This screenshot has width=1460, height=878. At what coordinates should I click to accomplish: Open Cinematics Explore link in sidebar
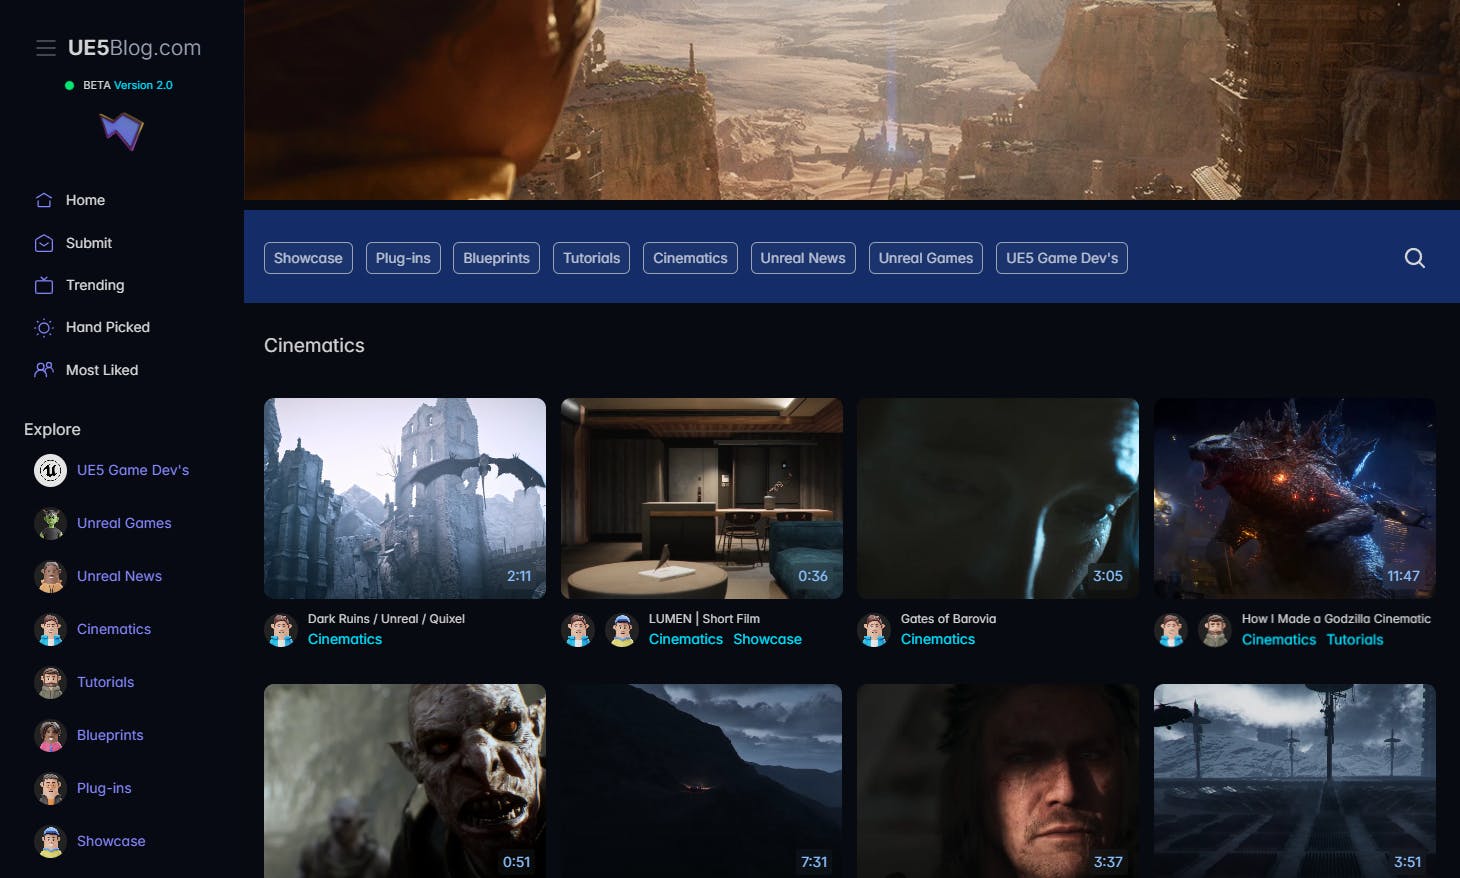(114, 629)
